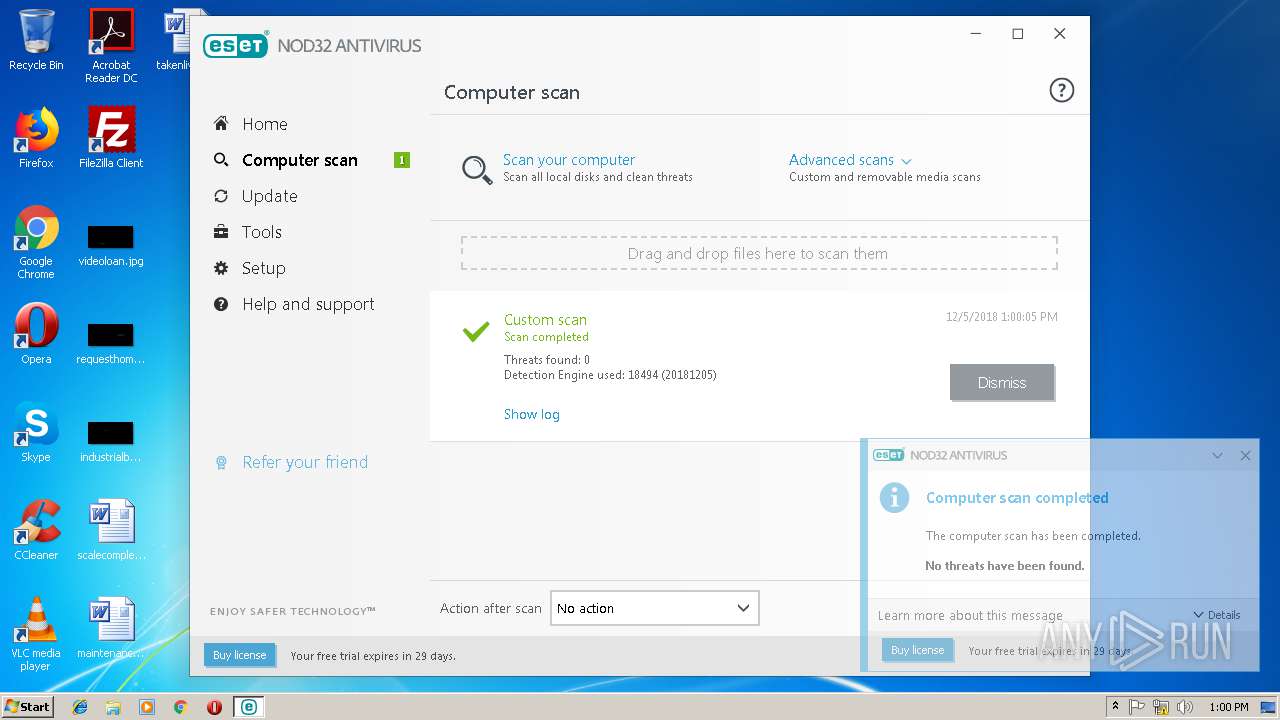Show hidden system tray icons

[x=1115, y=706]
